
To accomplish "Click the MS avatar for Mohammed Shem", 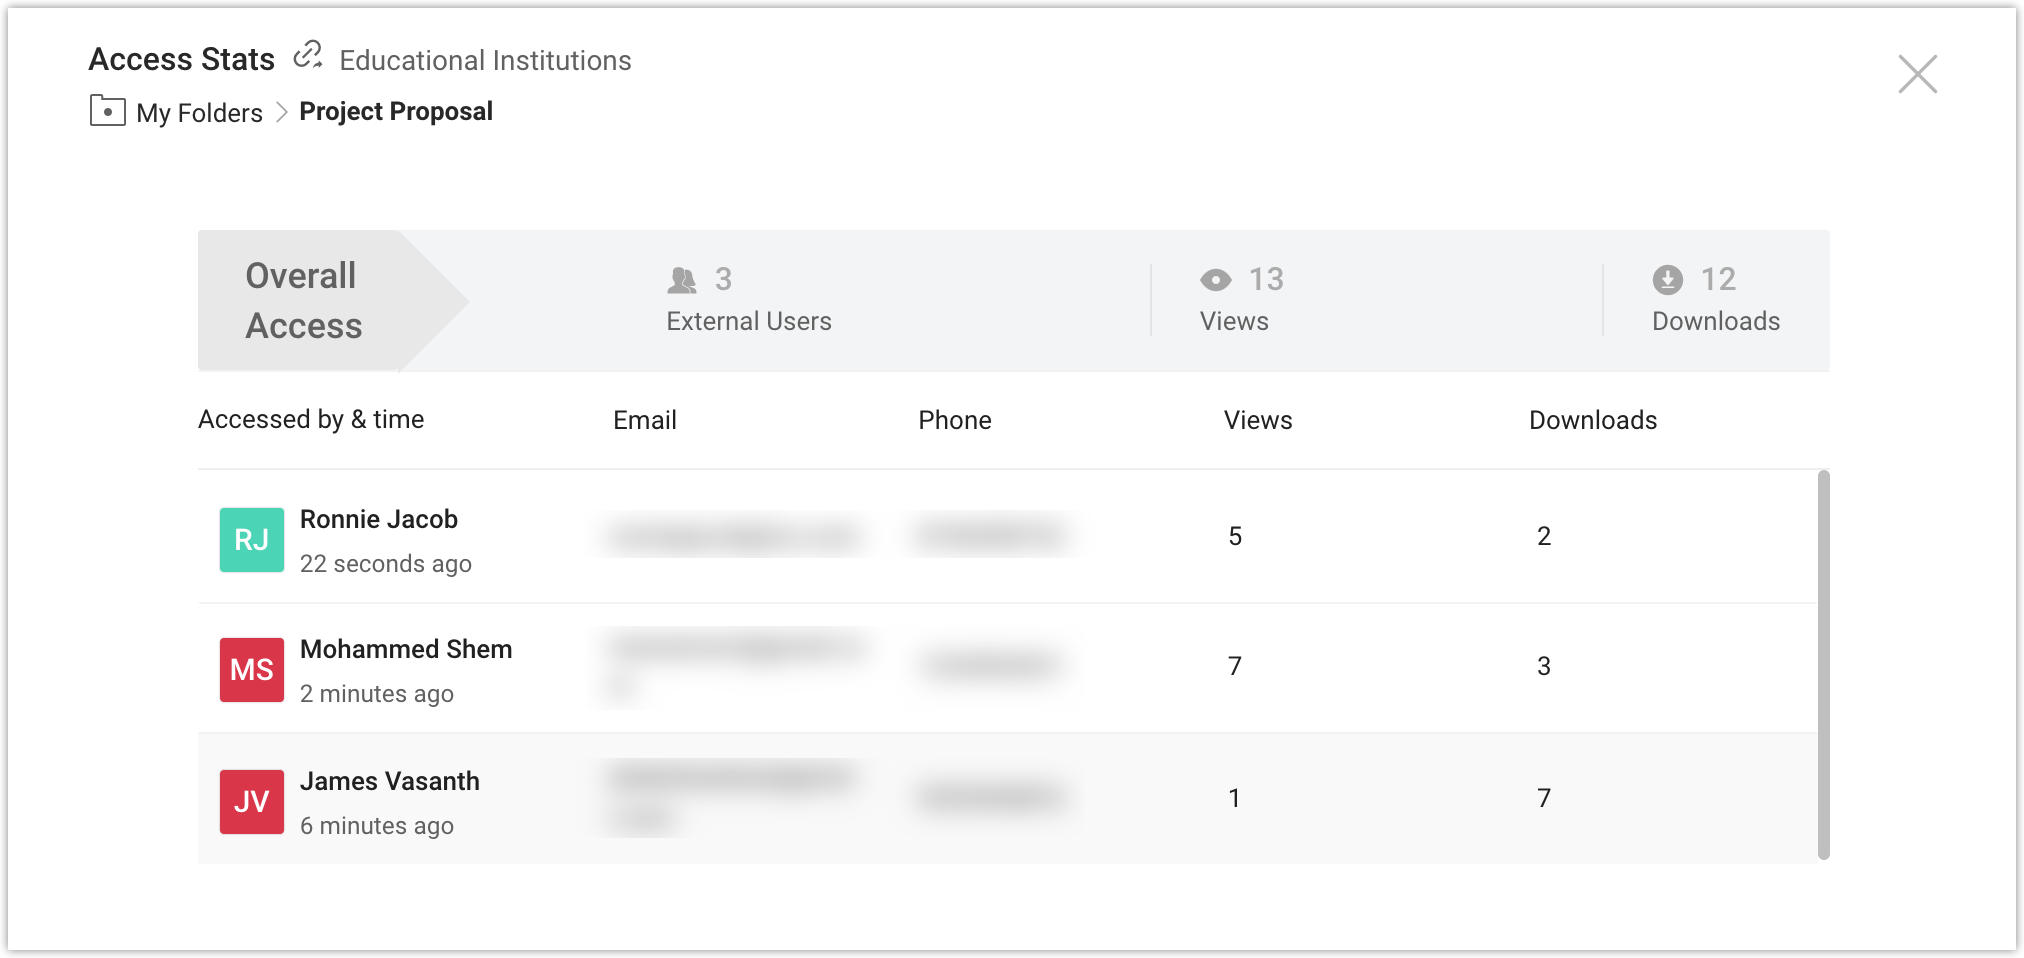I will 252,670.
